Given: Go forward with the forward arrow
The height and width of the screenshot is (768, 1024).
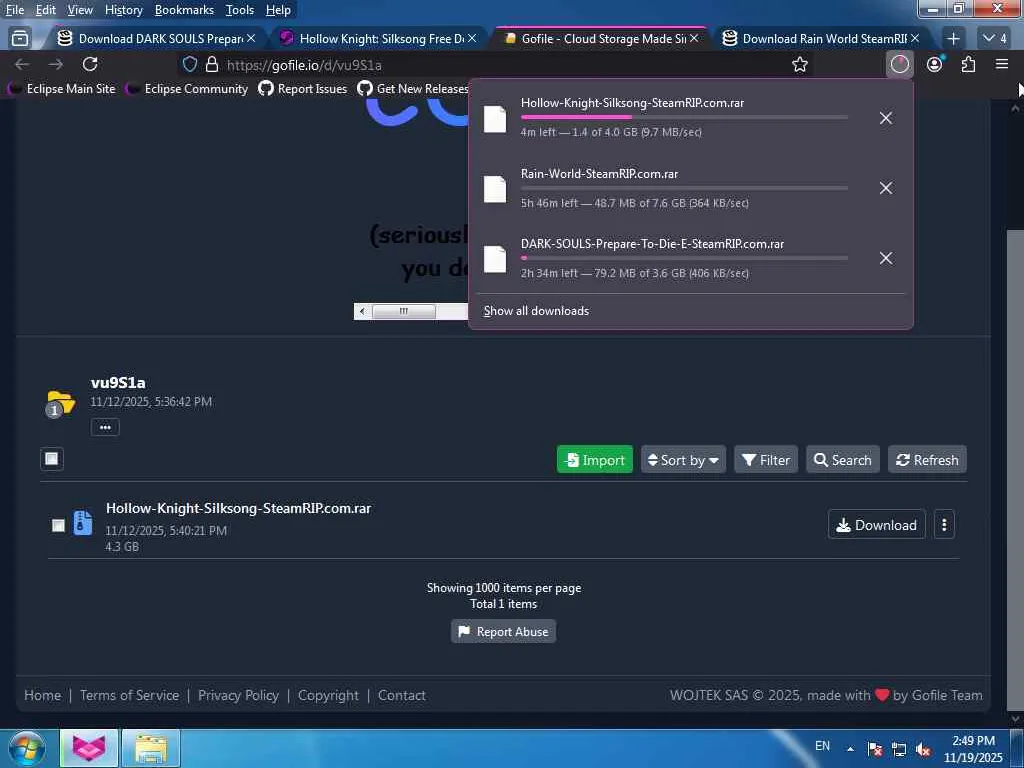Looking at the screenshot, I should [x=56, y=64].
